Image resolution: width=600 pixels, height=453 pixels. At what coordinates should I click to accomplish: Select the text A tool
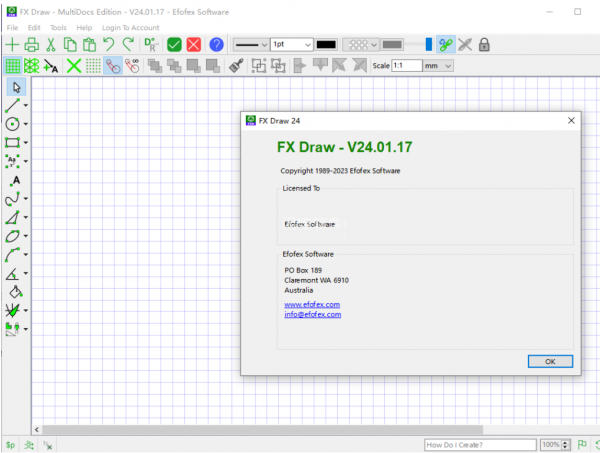pyautogui.click(x=15, y=180)
